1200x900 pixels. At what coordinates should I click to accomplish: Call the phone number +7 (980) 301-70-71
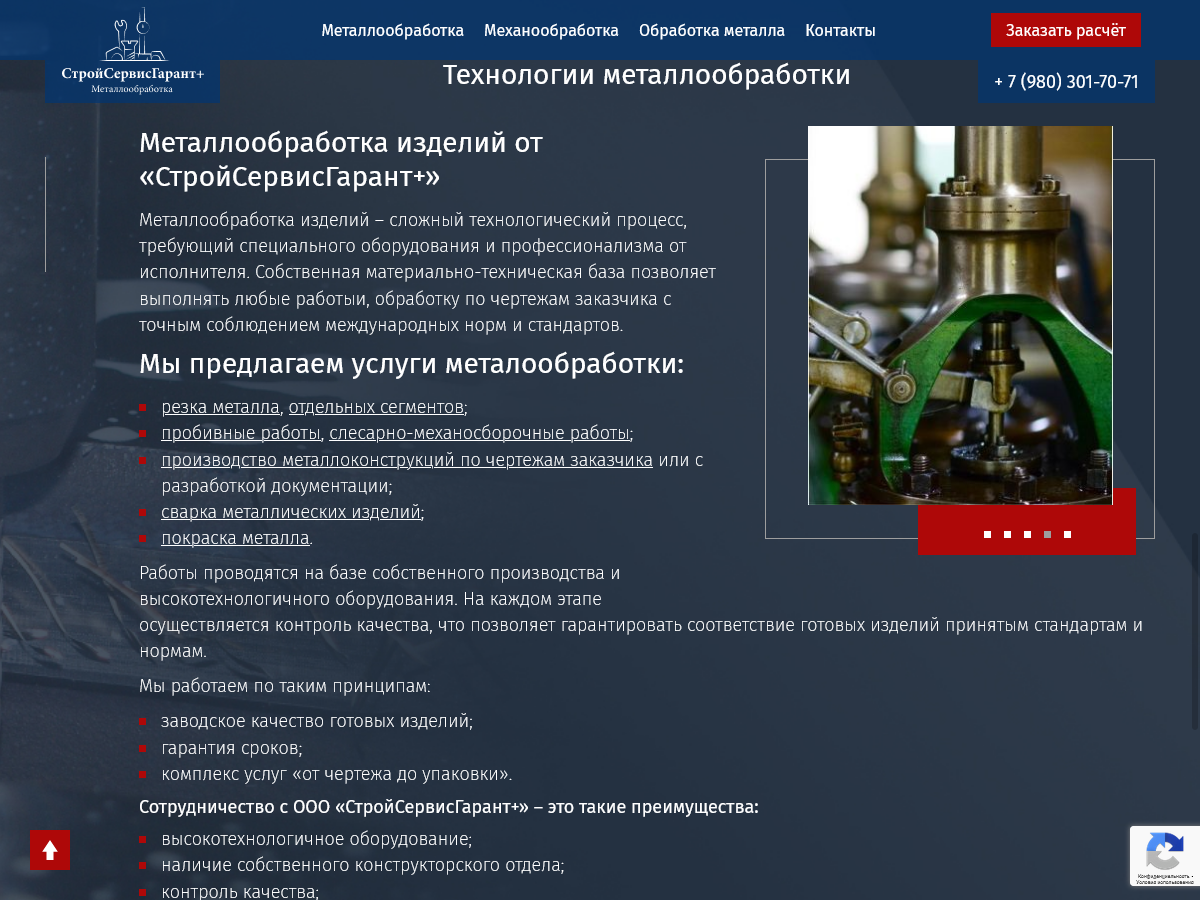point(1066,82)
